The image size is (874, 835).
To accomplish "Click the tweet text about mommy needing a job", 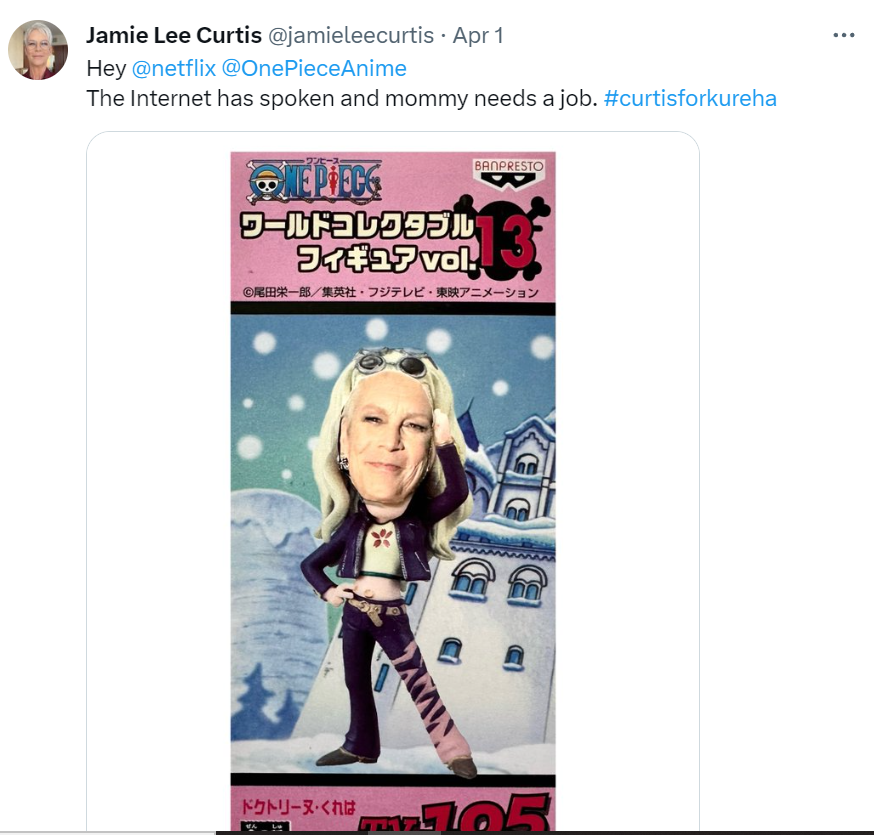I will (342, 99).
